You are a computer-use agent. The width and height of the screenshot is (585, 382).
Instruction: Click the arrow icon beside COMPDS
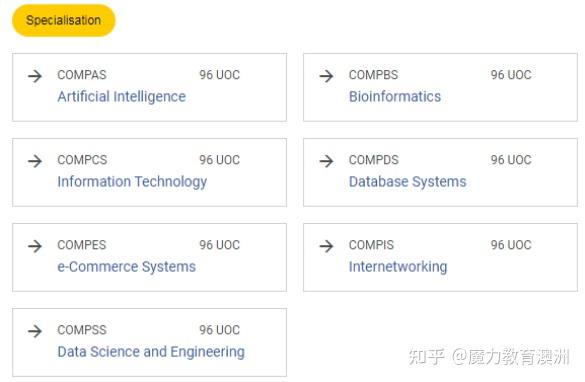[x=326, y=161]
